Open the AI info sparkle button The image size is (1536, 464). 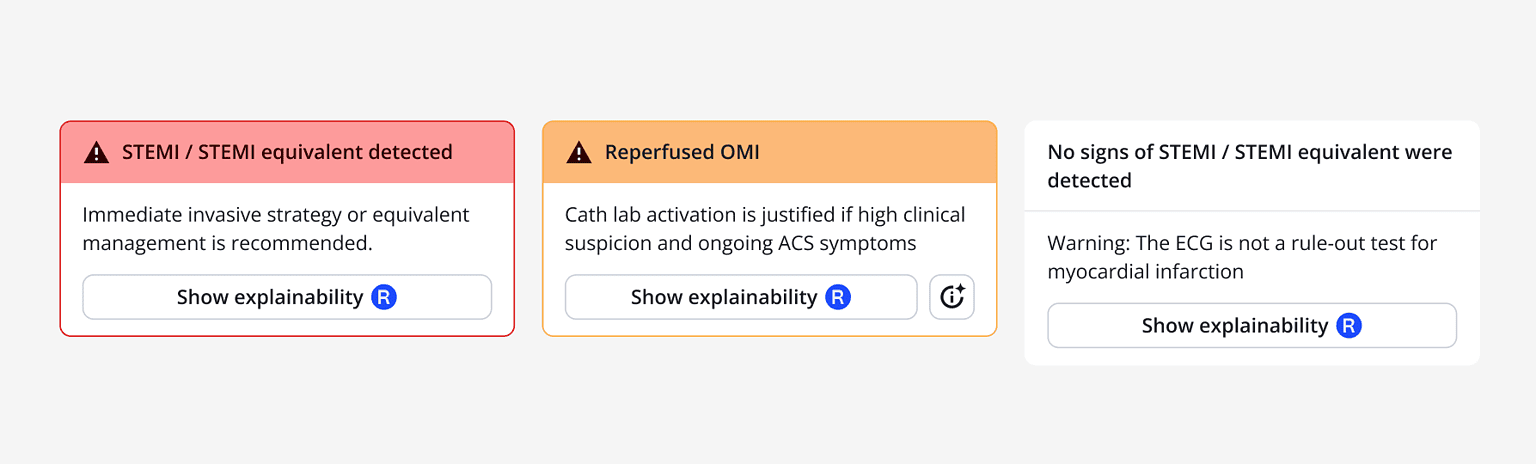coord(952,297)
